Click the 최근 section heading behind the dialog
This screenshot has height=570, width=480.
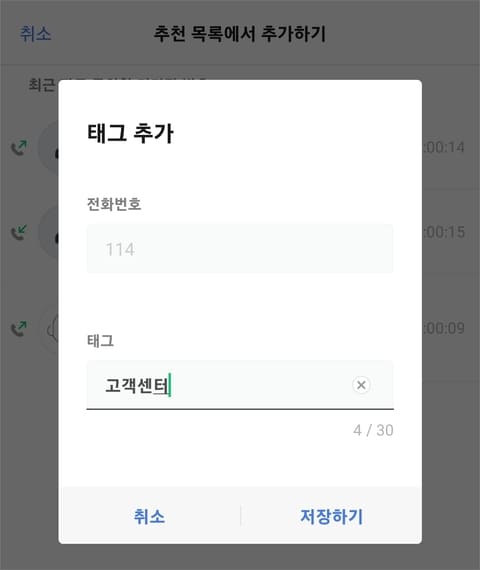(x=42, y=85)
